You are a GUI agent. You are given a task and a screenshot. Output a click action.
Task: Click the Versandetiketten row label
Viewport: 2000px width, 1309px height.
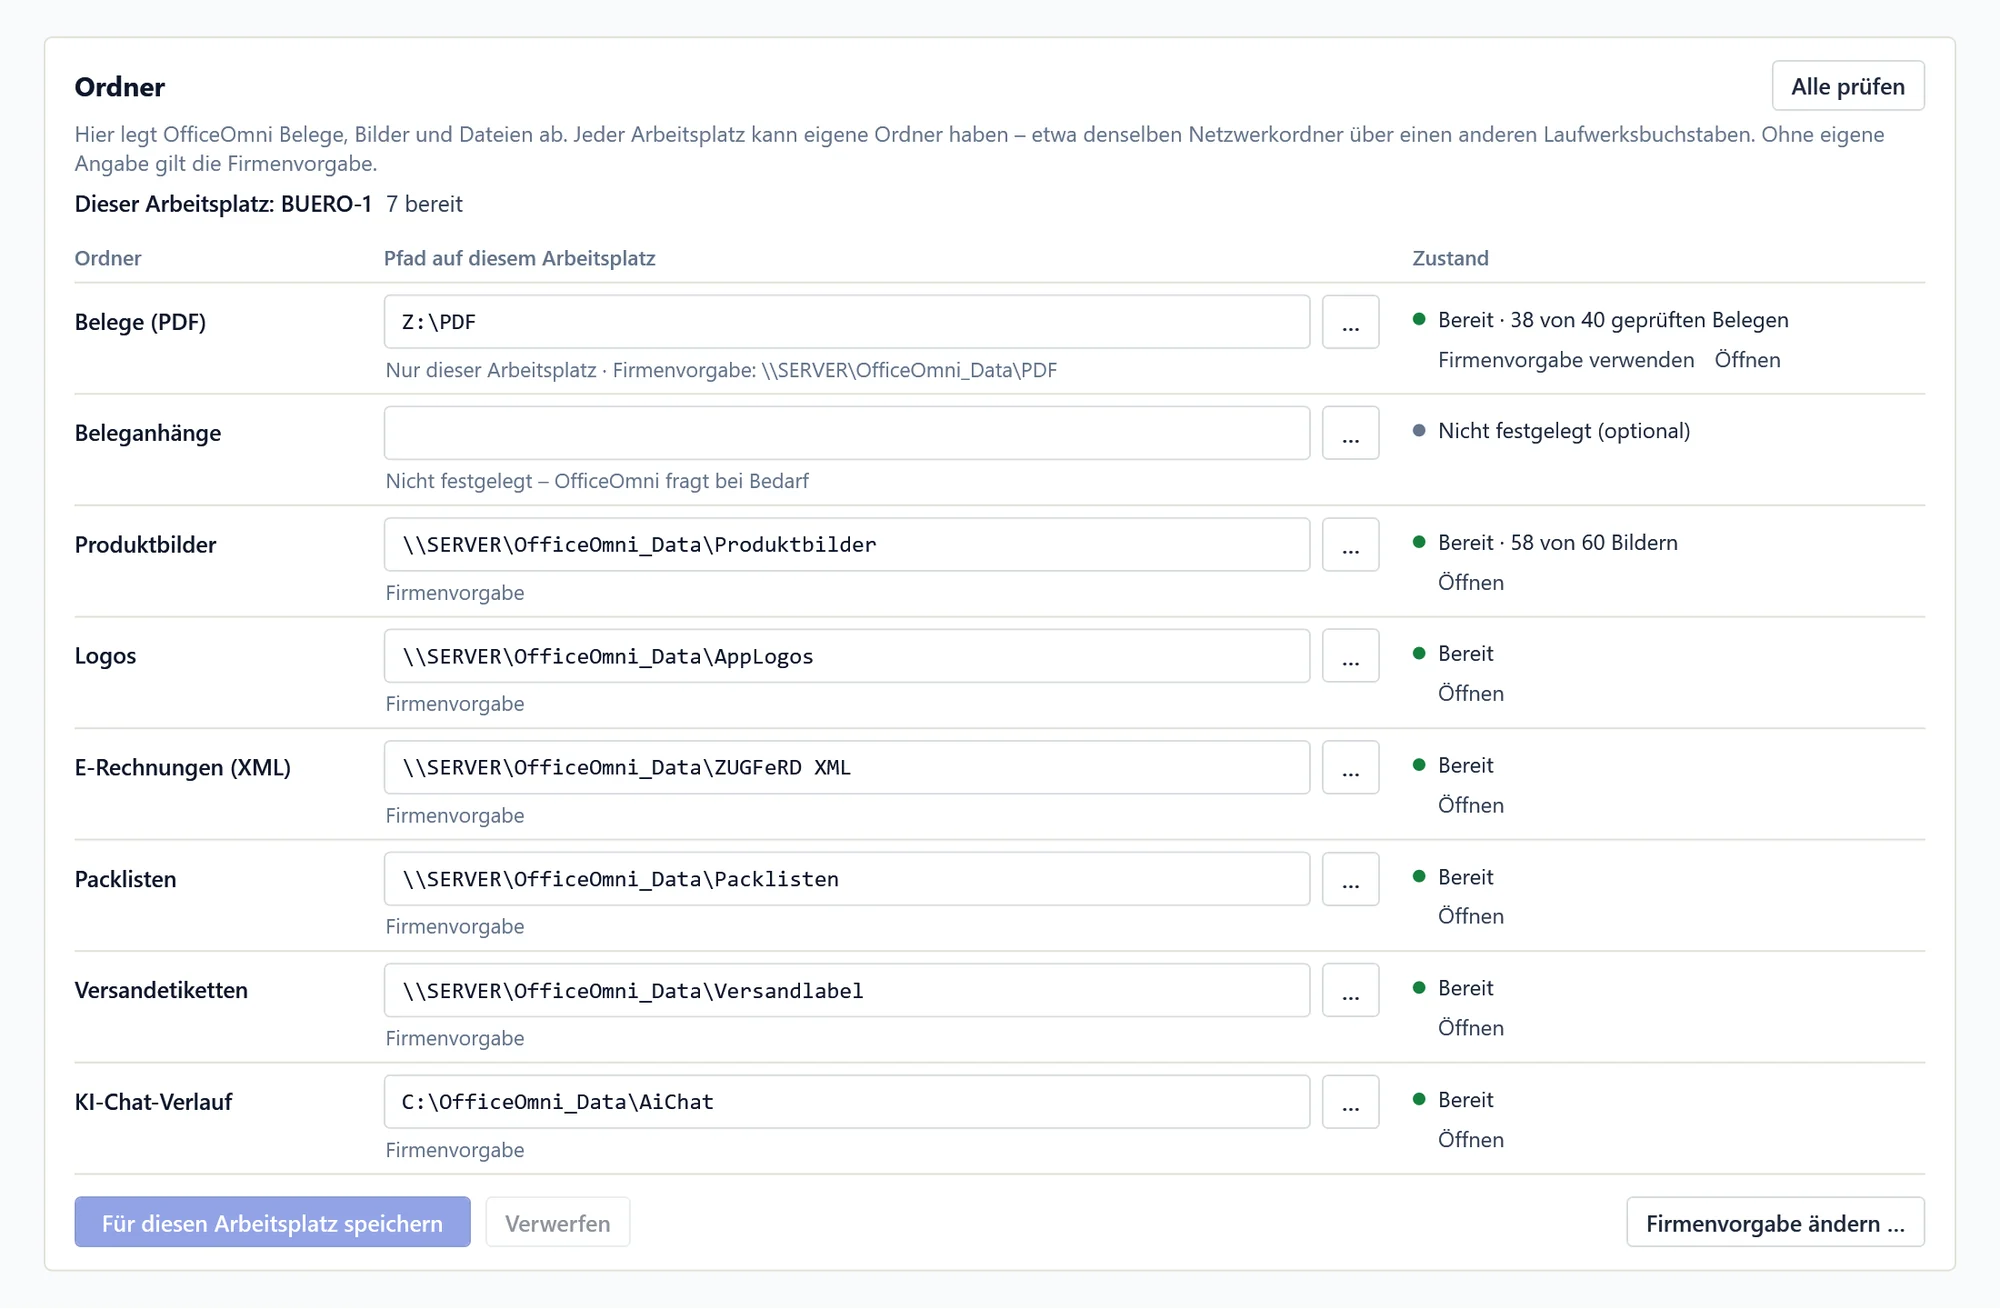click(x=161, y=990)
